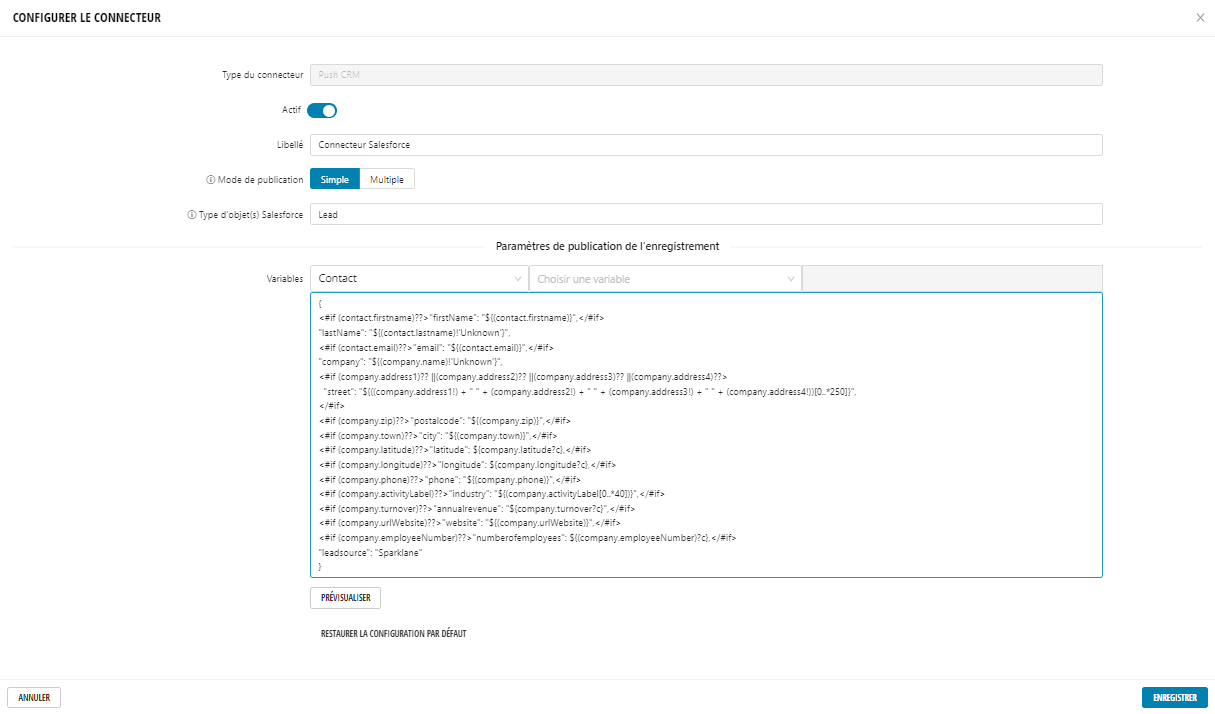Click the Prévisualiser button
Image resolution: width=1215 pixels, height=714 pixels.
pos(345,597)
